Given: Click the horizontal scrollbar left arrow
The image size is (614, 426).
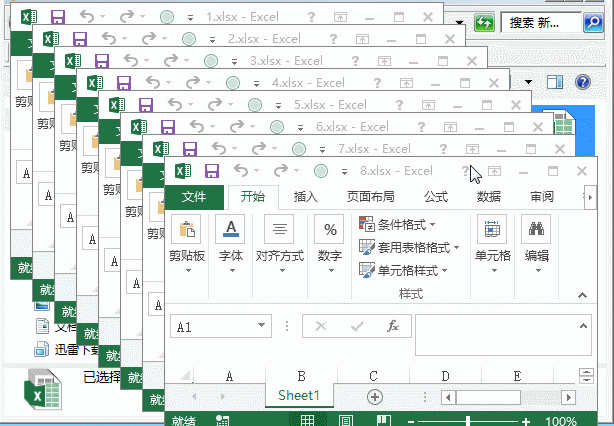Looking at the screenshot, I should pos(448,398).
